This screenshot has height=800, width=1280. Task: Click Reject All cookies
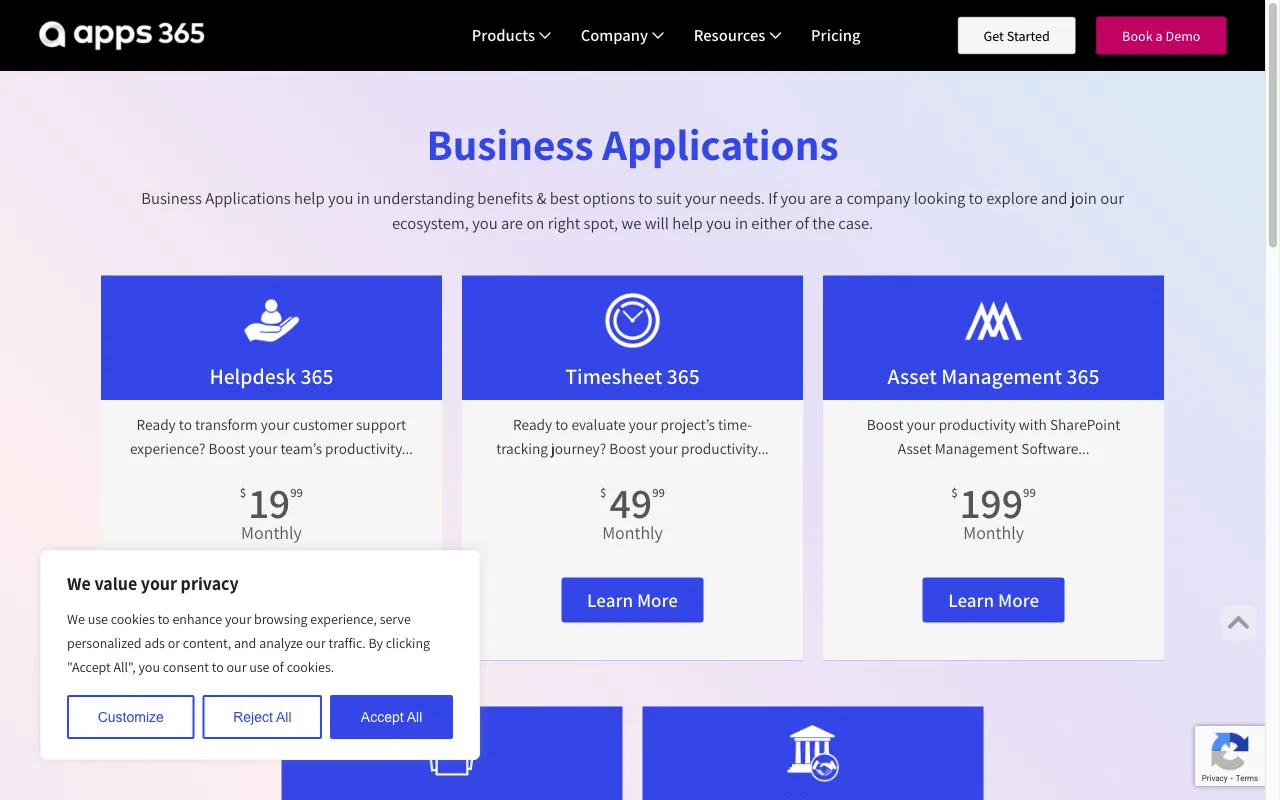click(x=262, y=717)
